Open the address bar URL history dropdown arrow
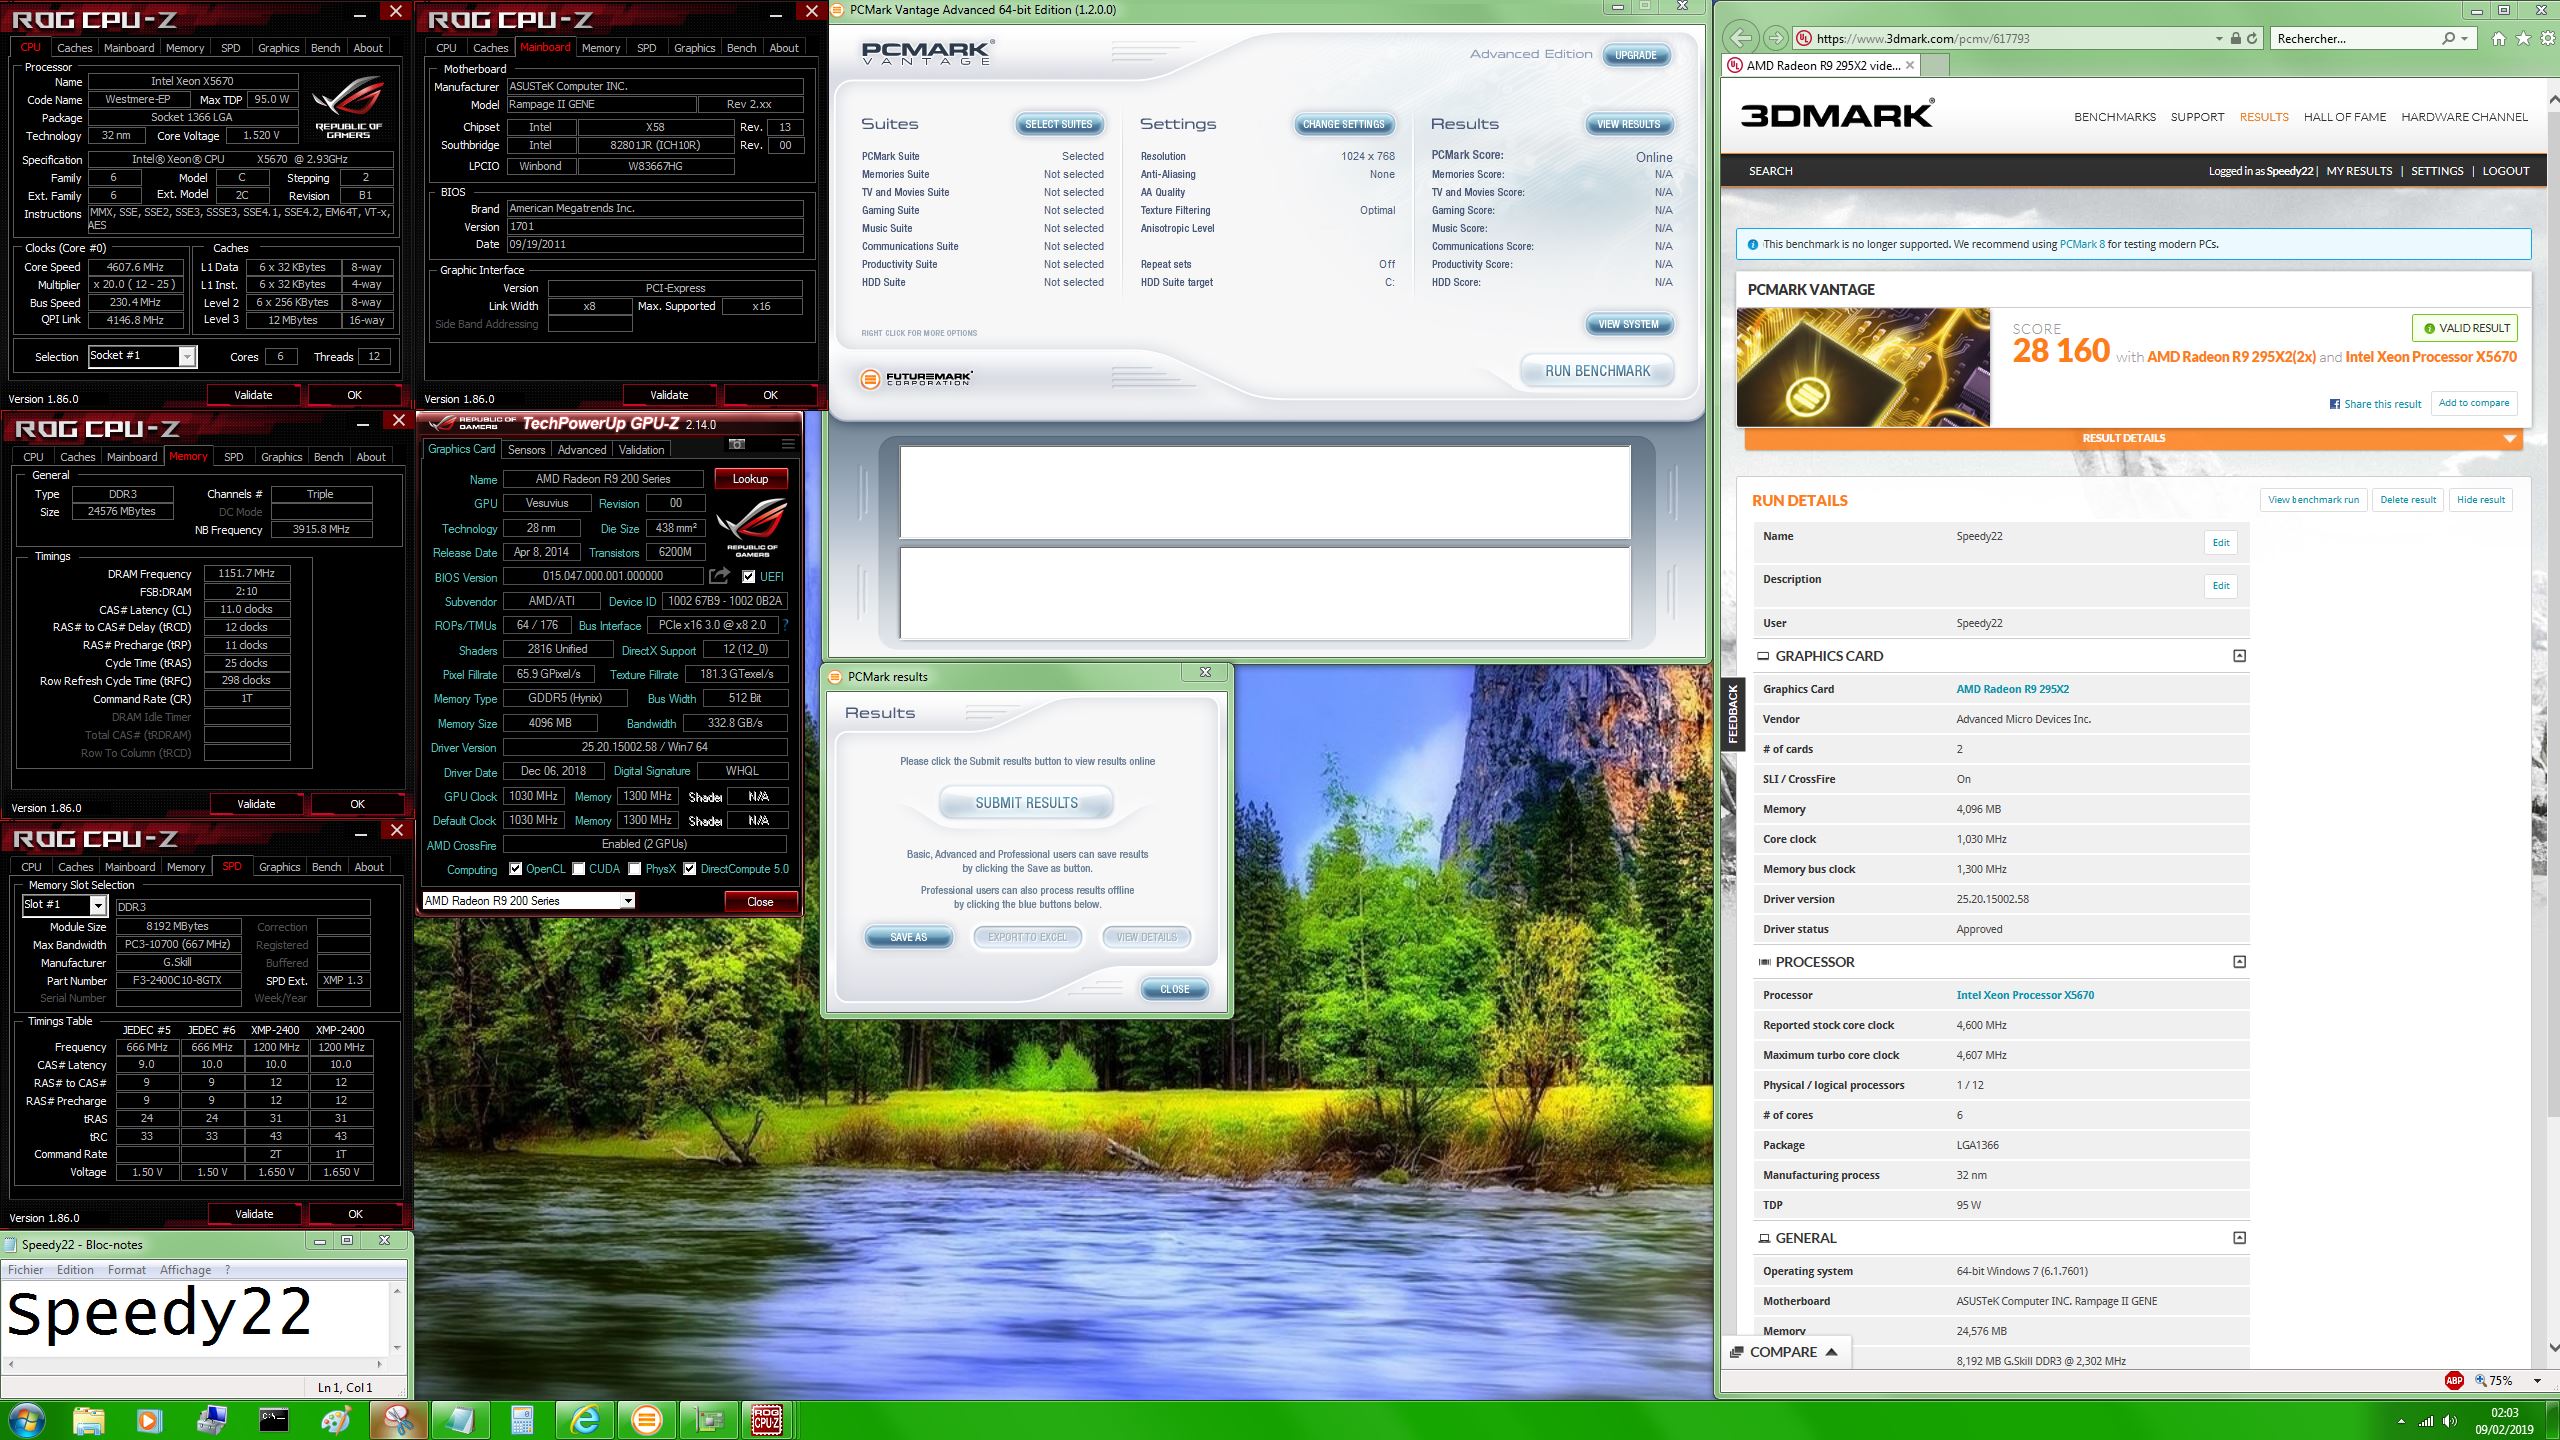 coord(2219,38)
